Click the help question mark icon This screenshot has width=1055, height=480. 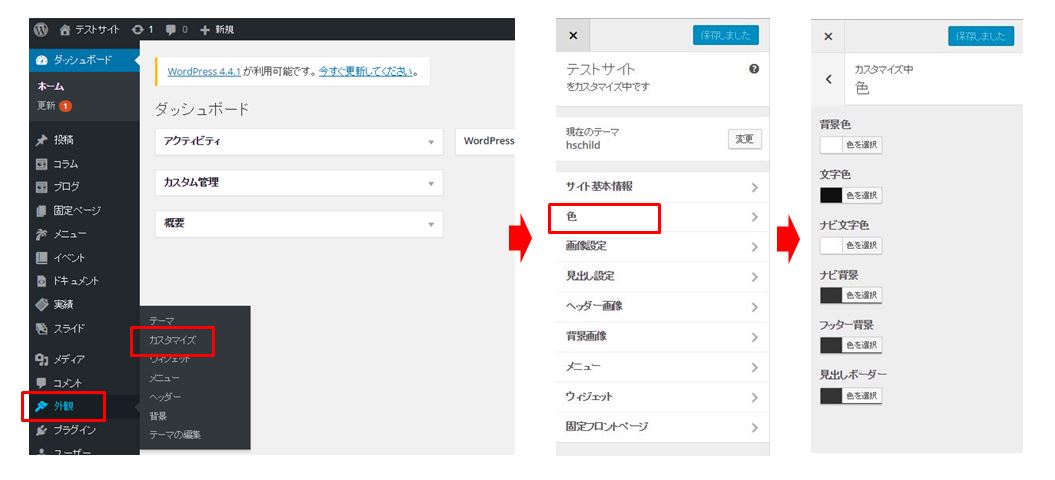click(754, 69)
